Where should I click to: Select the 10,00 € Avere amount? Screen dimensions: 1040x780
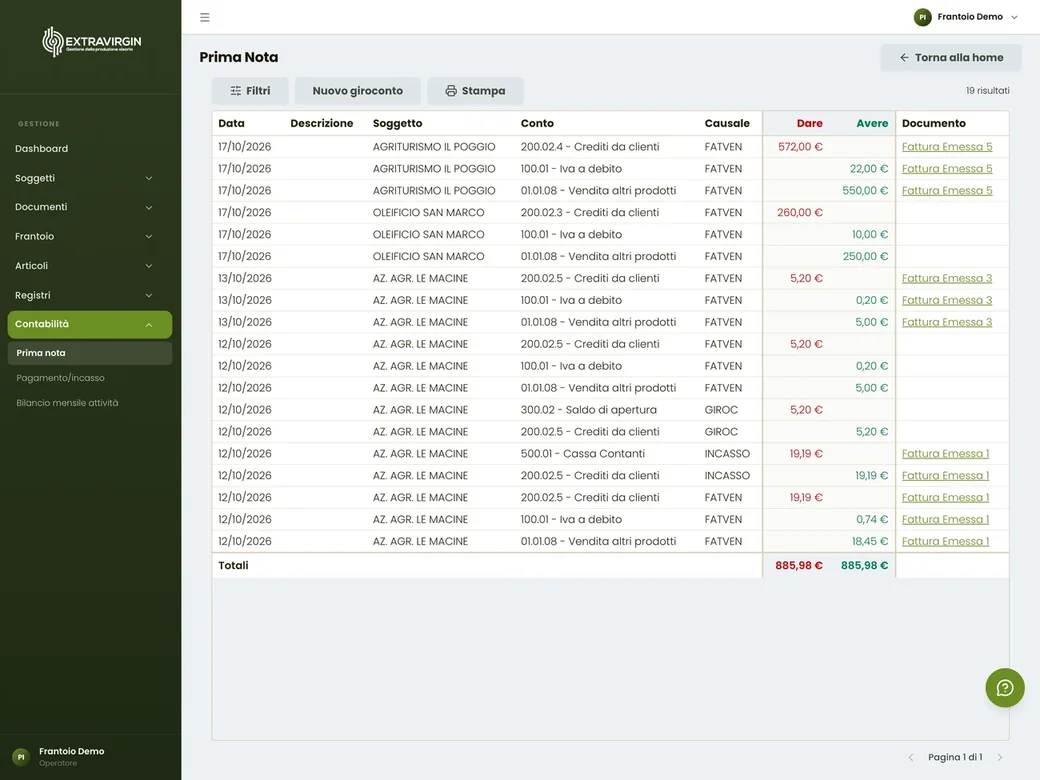pos(870,234)
